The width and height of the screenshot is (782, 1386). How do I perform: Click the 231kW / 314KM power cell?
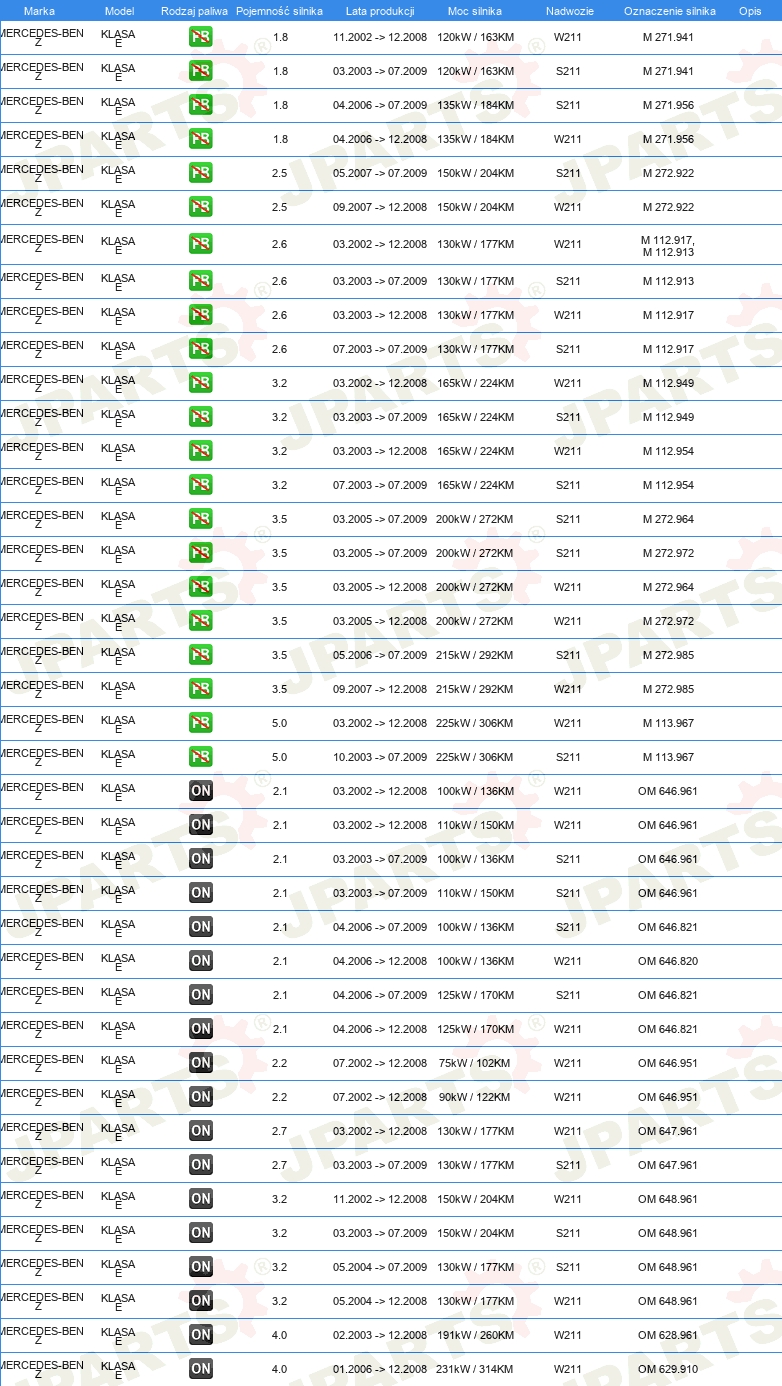tap(475, 1369)
